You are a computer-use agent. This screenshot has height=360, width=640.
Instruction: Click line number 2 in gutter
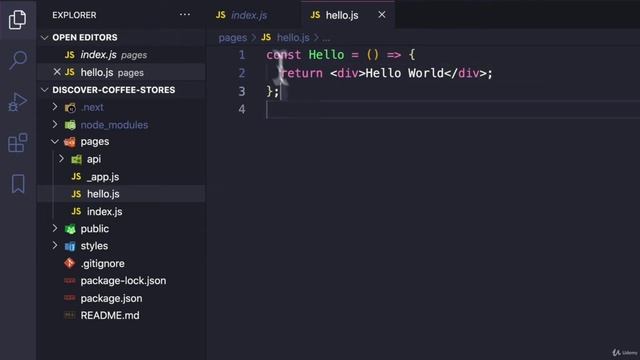click(x=242, y=73)
